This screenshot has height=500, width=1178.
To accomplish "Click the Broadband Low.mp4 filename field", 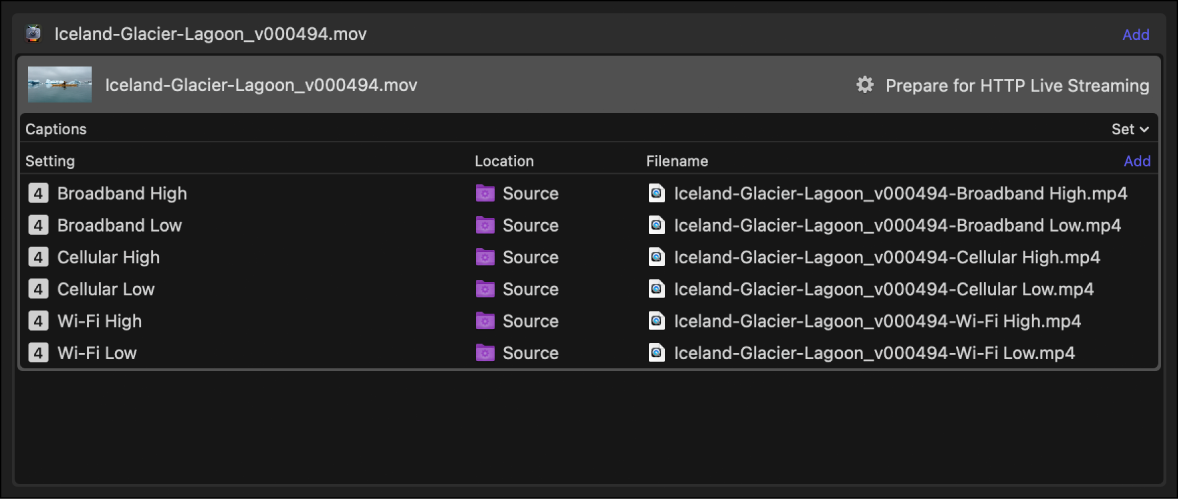I will pos(897,225).
